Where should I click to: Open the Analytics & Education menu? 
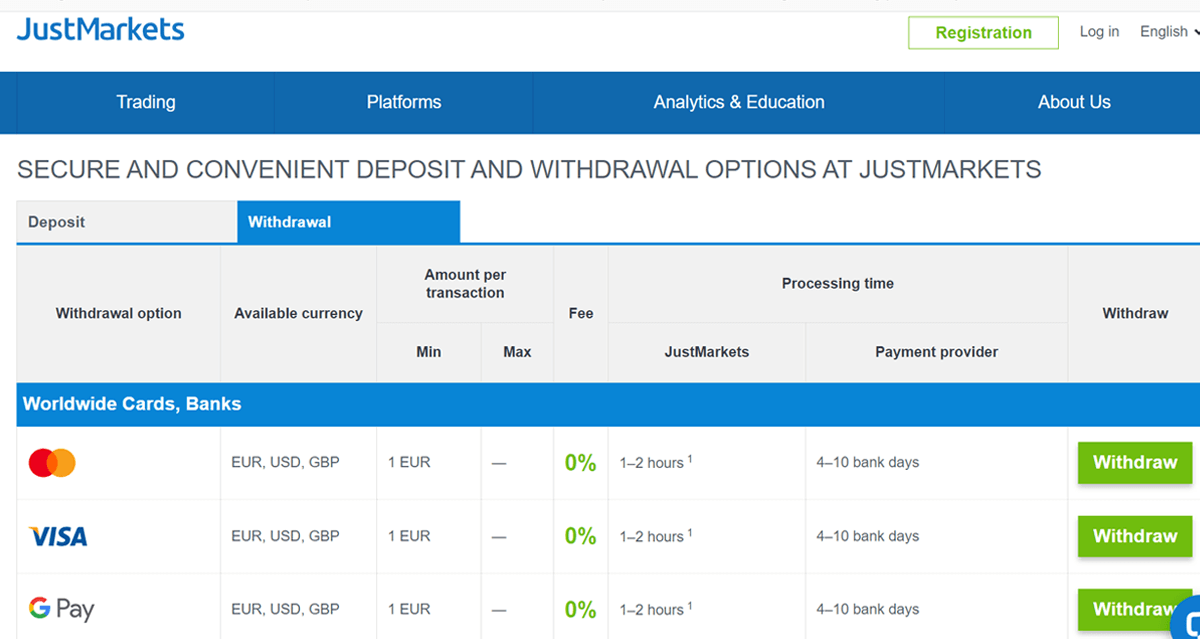click(x=739, y=102)
